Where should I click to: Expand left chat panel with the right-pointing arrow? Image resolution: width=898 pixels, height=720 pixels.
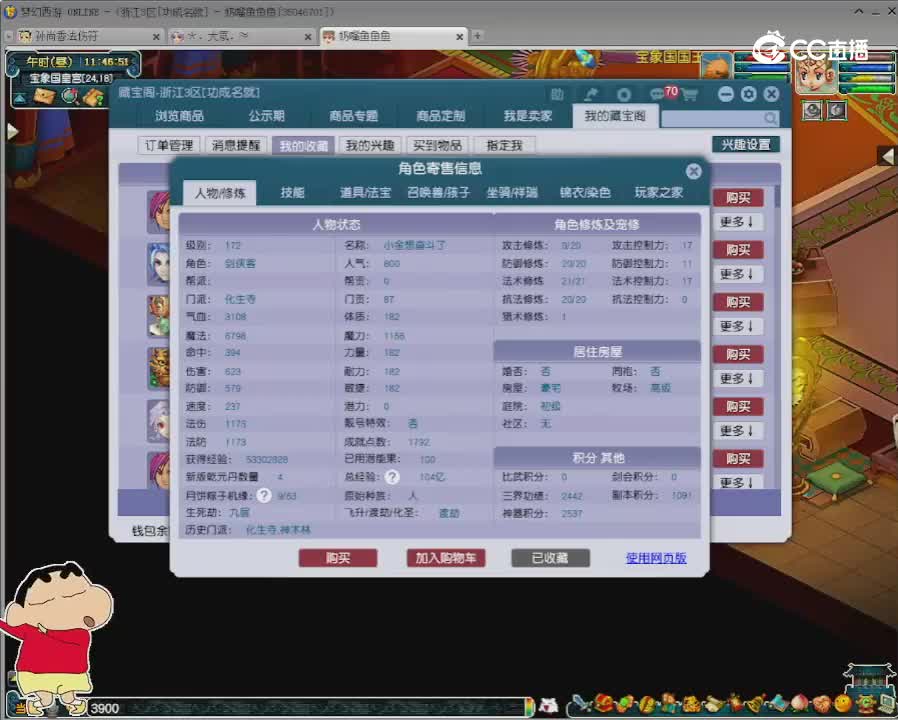click(x=12, y=131)
